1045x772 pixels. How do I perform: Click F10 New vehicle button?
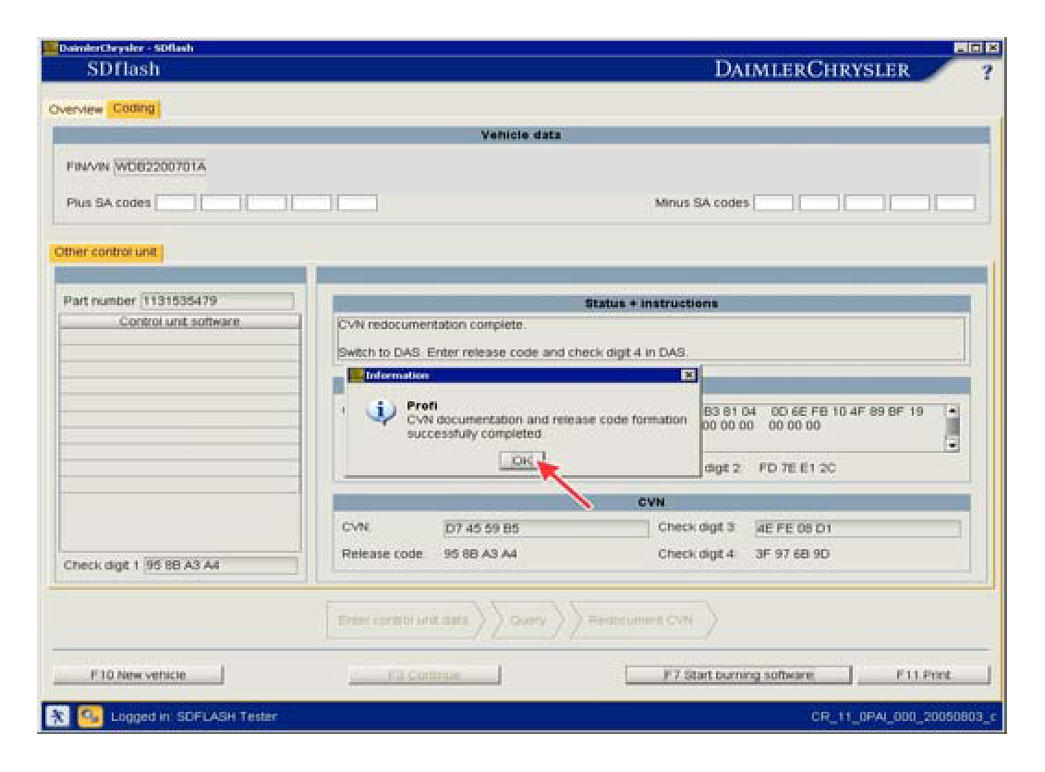pyautogui.click(x=138, y=675)
